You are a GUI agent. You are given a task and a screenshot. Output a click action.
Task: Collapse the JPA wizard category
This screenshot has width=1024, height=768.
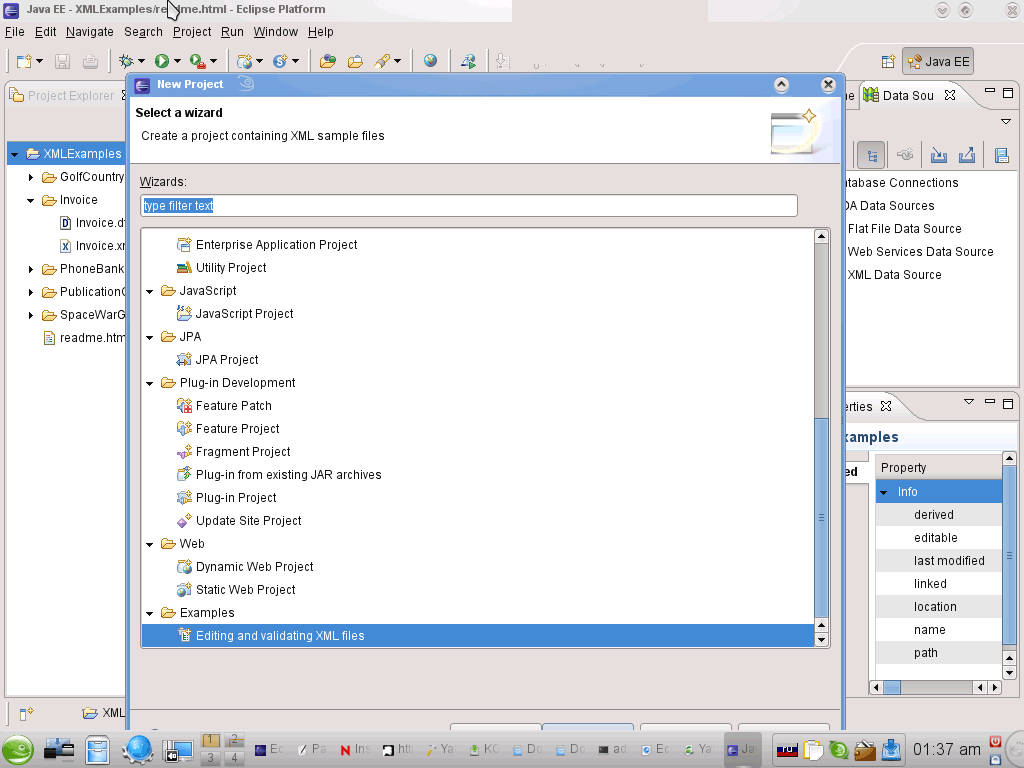click(x=150, y=338)
